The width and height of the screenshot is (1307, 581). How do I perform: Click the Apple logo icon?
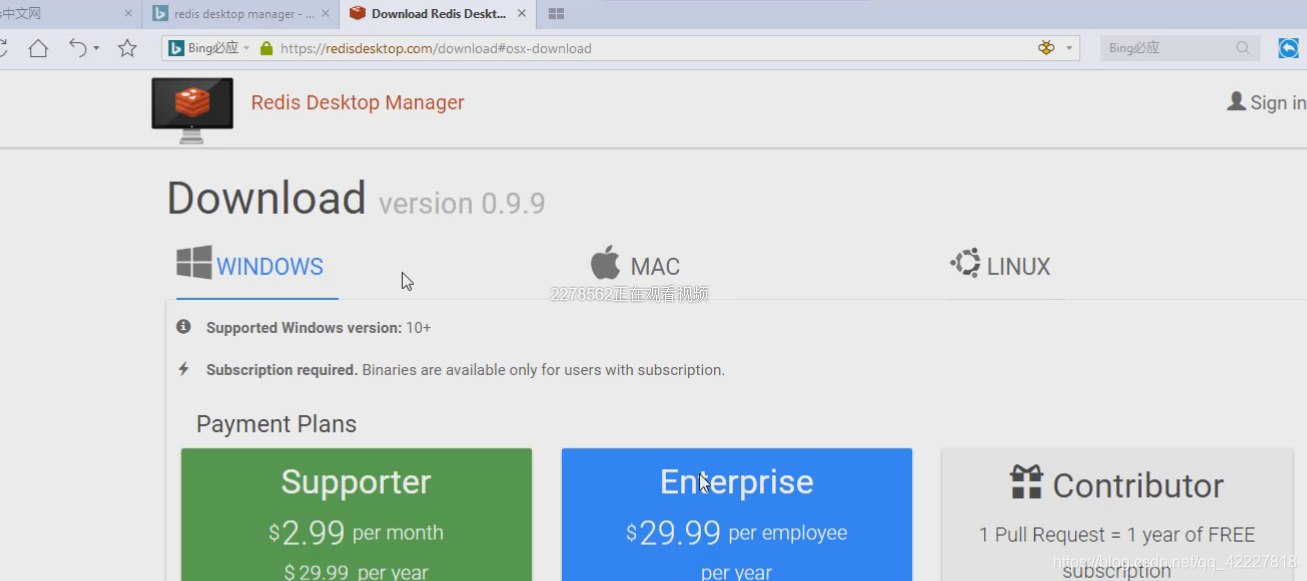[605, 263]
